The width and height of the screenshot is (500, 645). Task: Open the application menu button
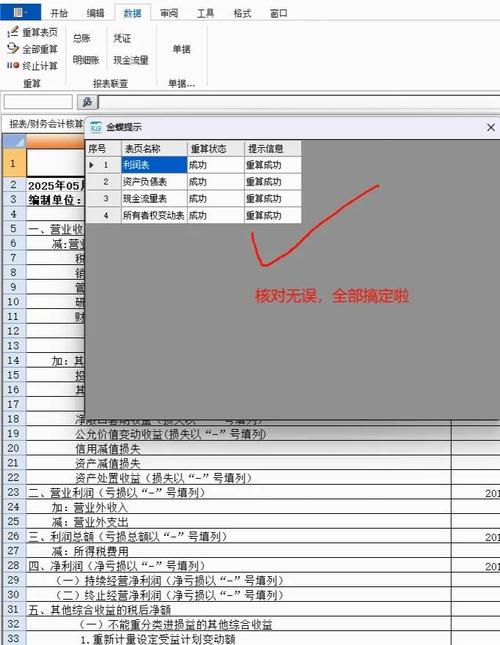[x=20, y=12]
